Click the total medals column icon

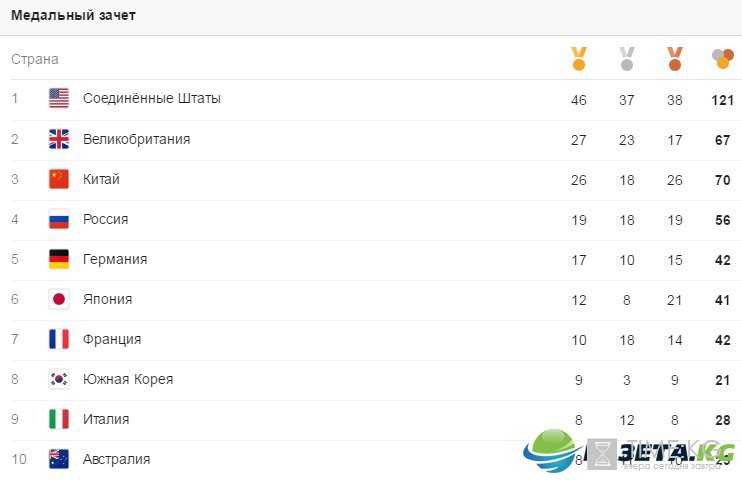pos(723,59)
